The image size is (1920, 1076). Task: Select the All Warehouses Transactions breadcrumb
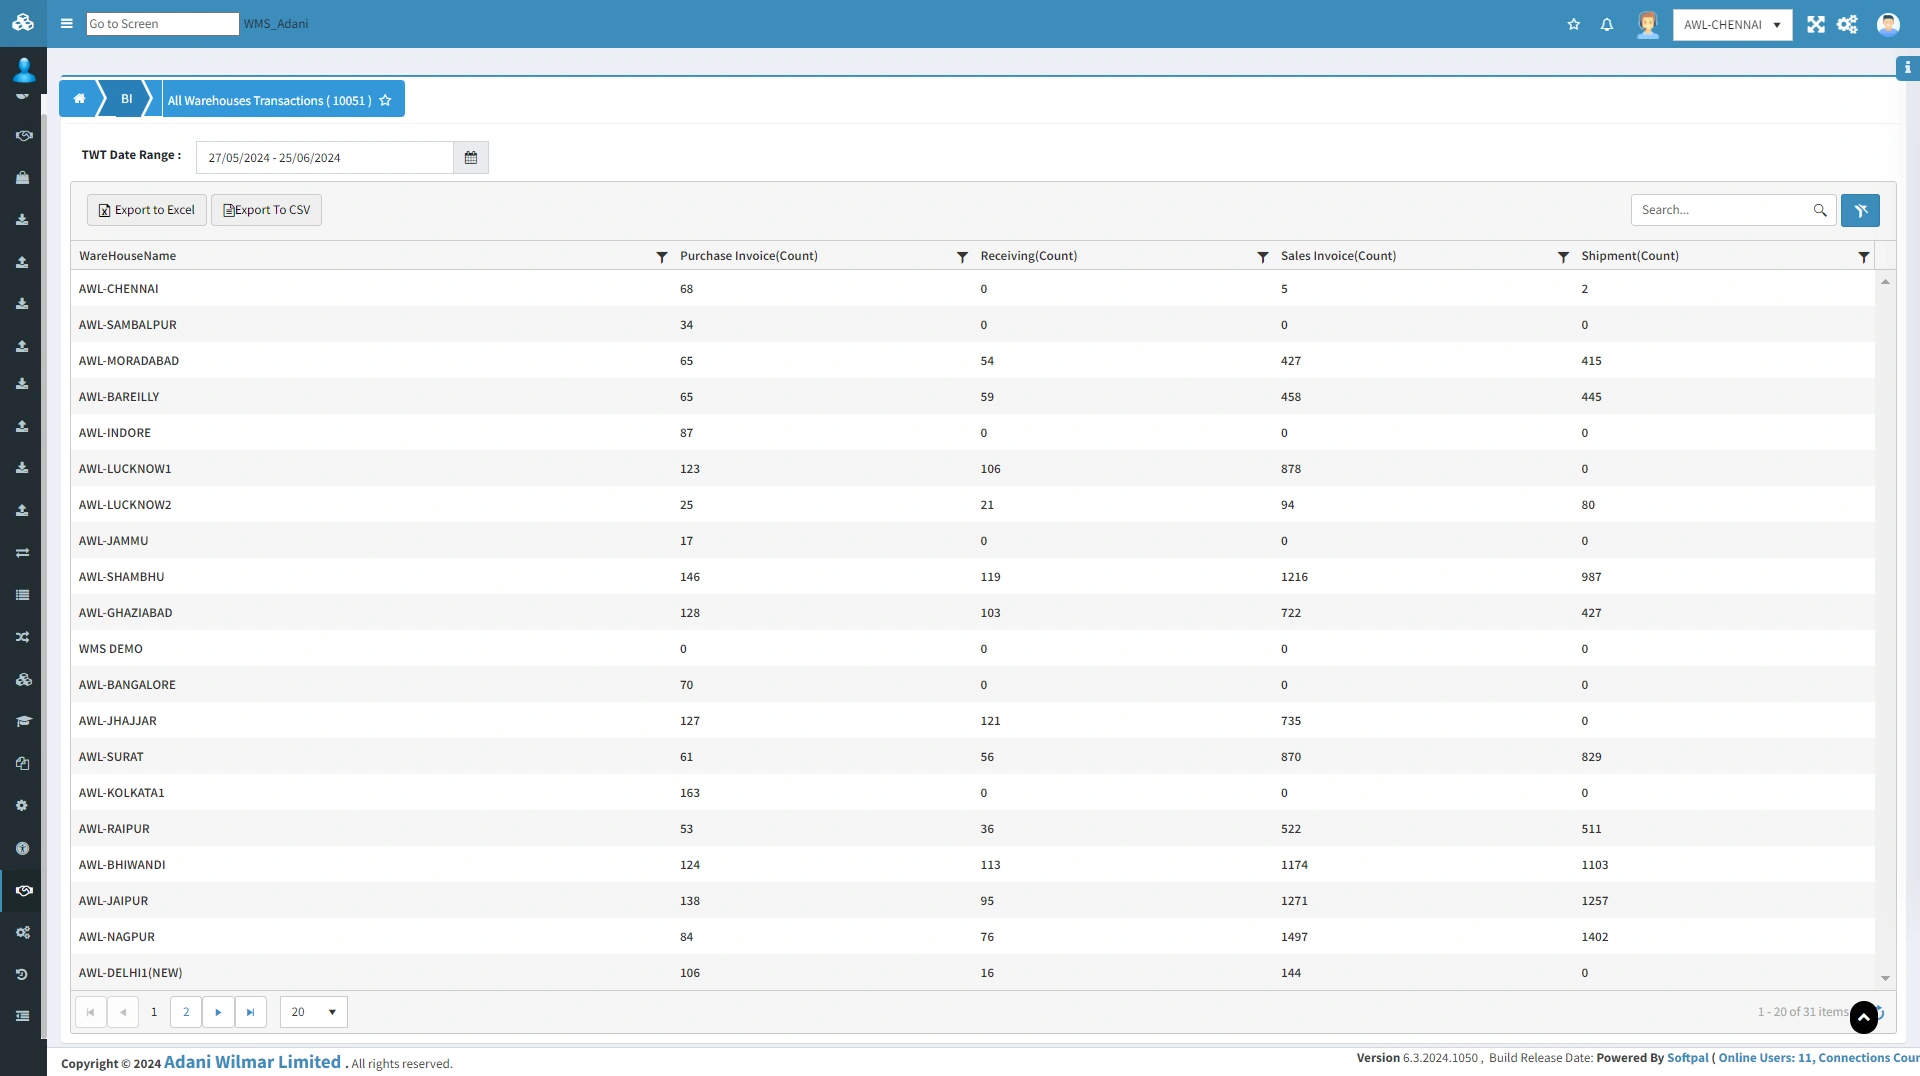pyautogui.click(x=269, y=101)
